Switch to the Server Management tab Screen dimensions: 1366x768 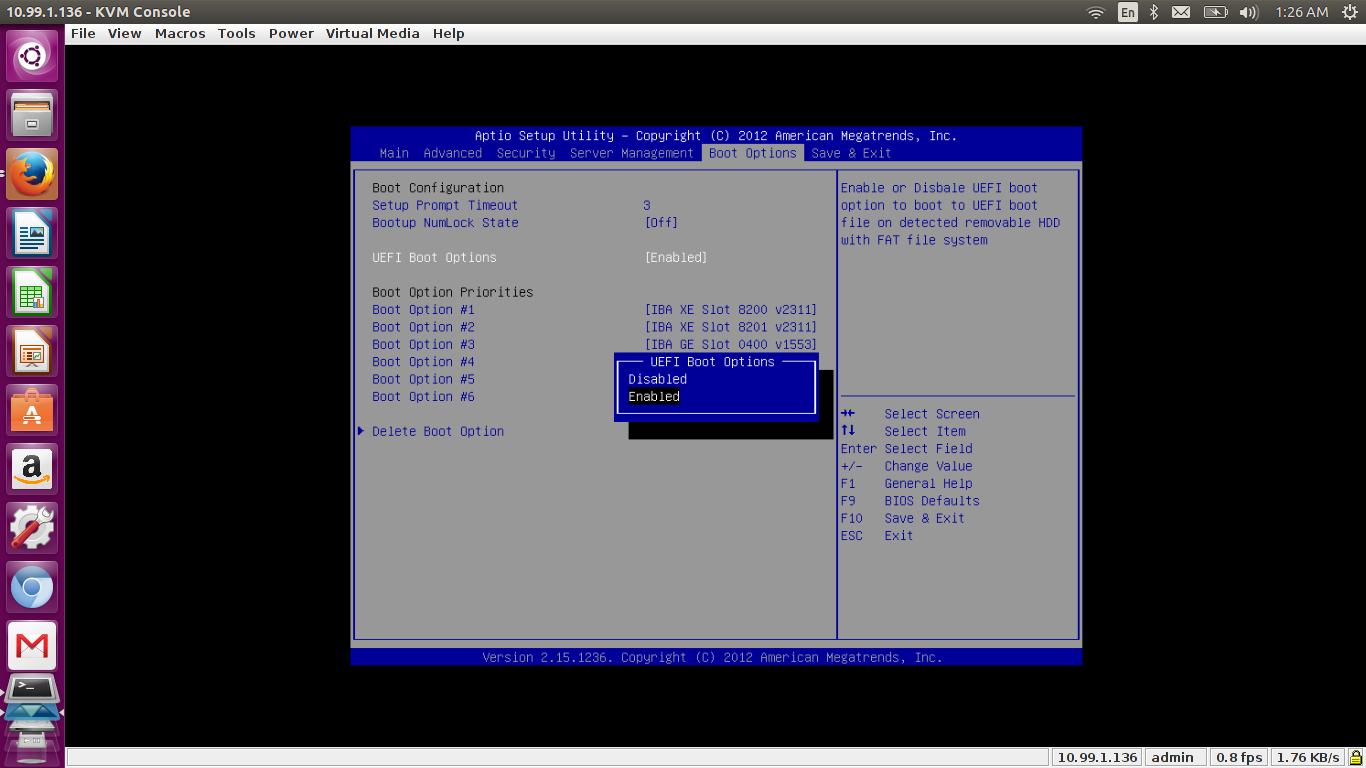point(632,153)
